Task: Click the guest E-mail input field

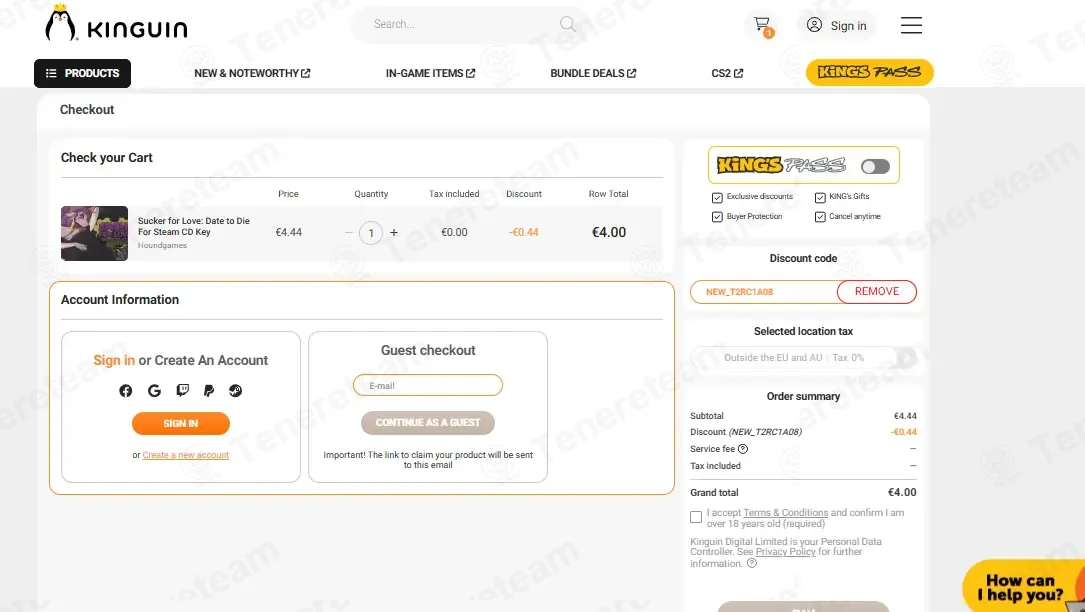Action: (x=428, y=386)
